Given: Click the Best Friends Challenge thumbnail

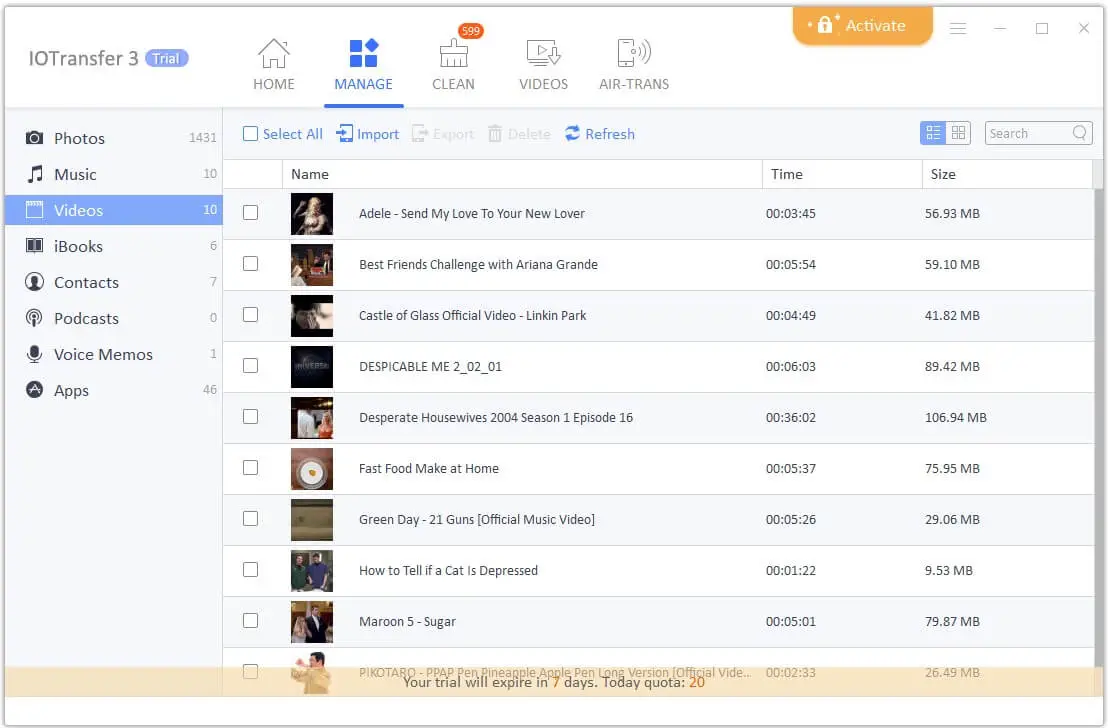Looking at the screenshot, I should (312, 264).
